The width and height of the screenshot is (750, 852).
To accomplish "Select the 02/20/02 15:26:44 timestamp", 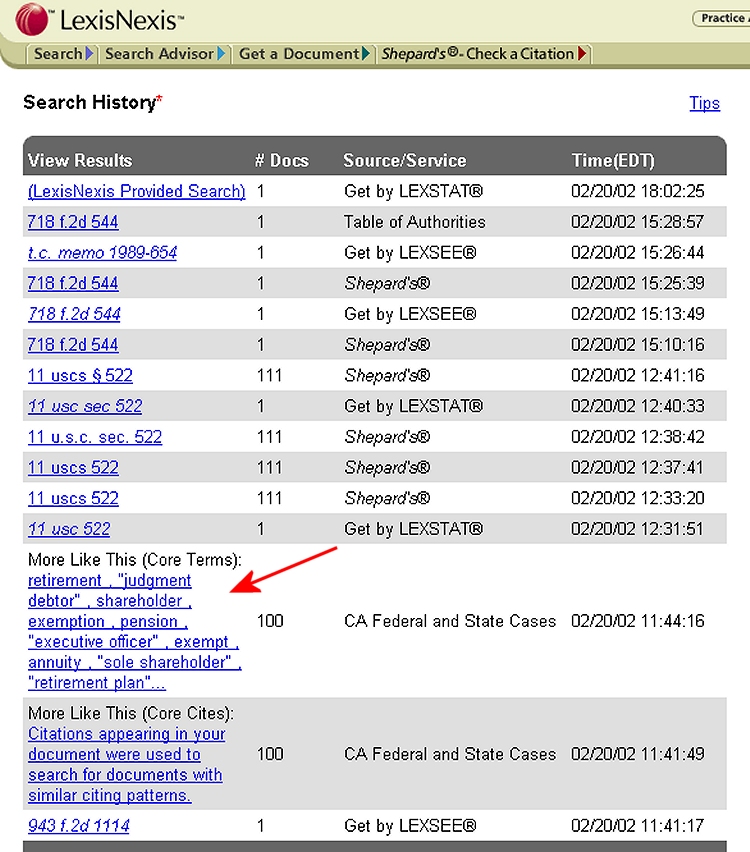I will (638, 253).
